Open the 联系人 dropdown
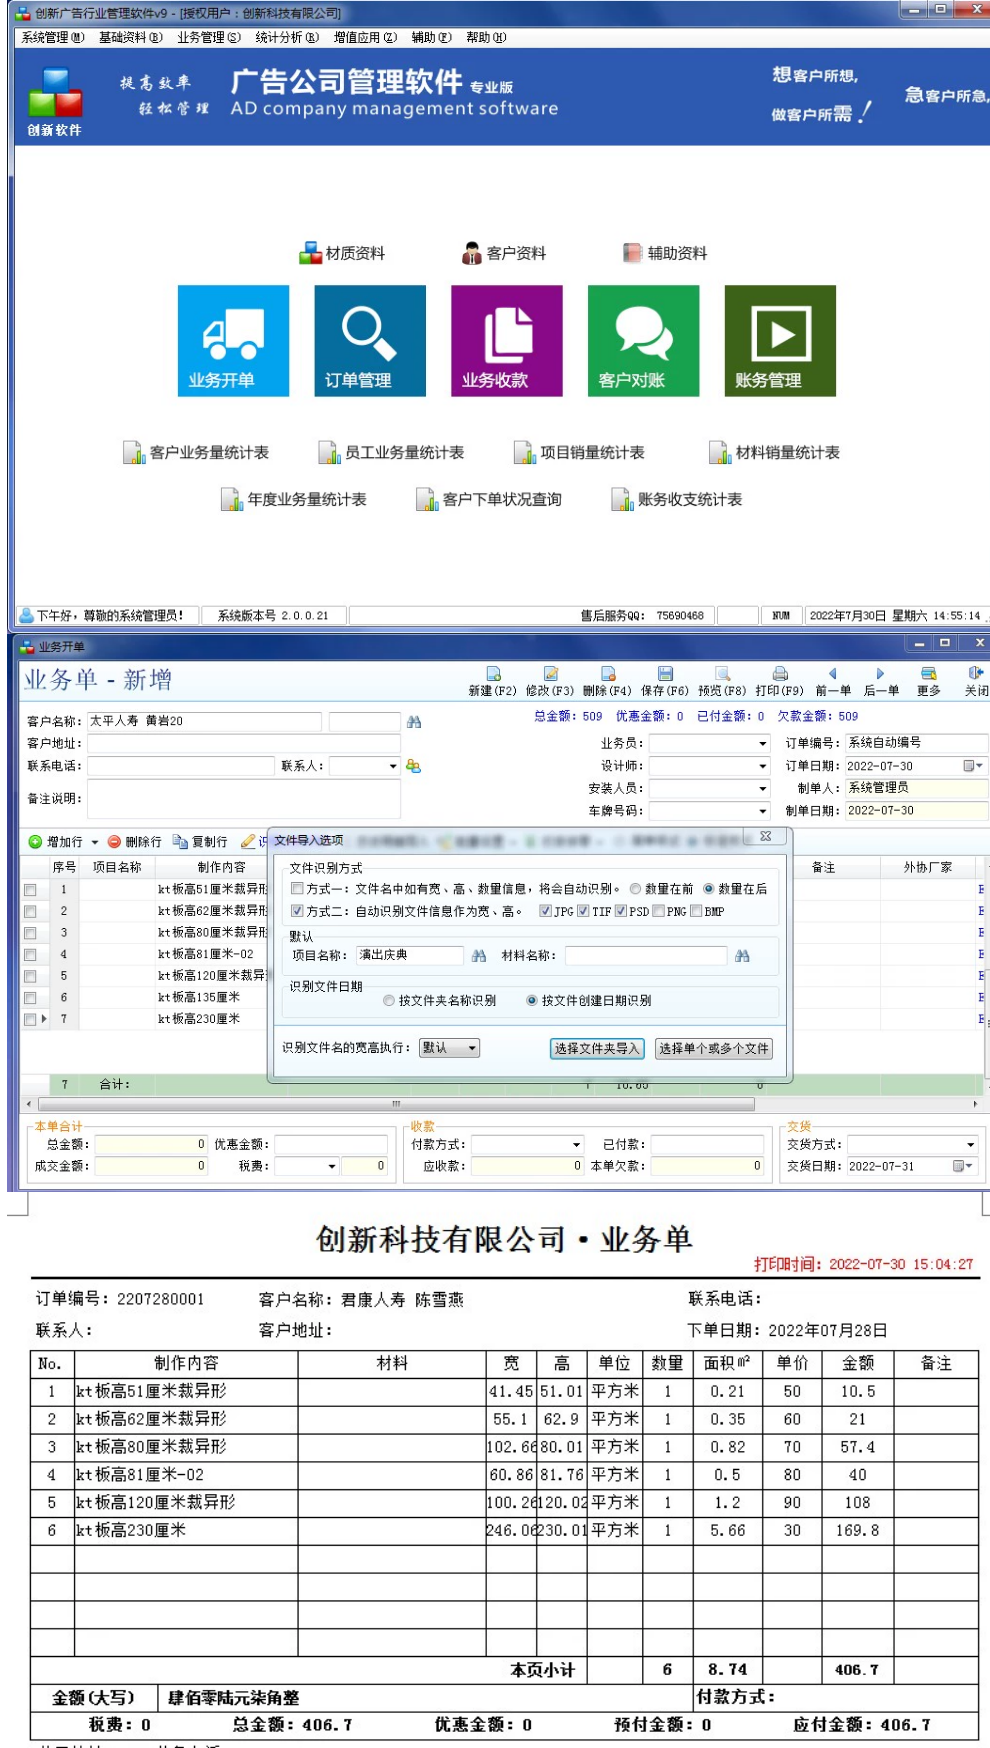Viewport: 990px width, 1748px height. pos(393,766)
